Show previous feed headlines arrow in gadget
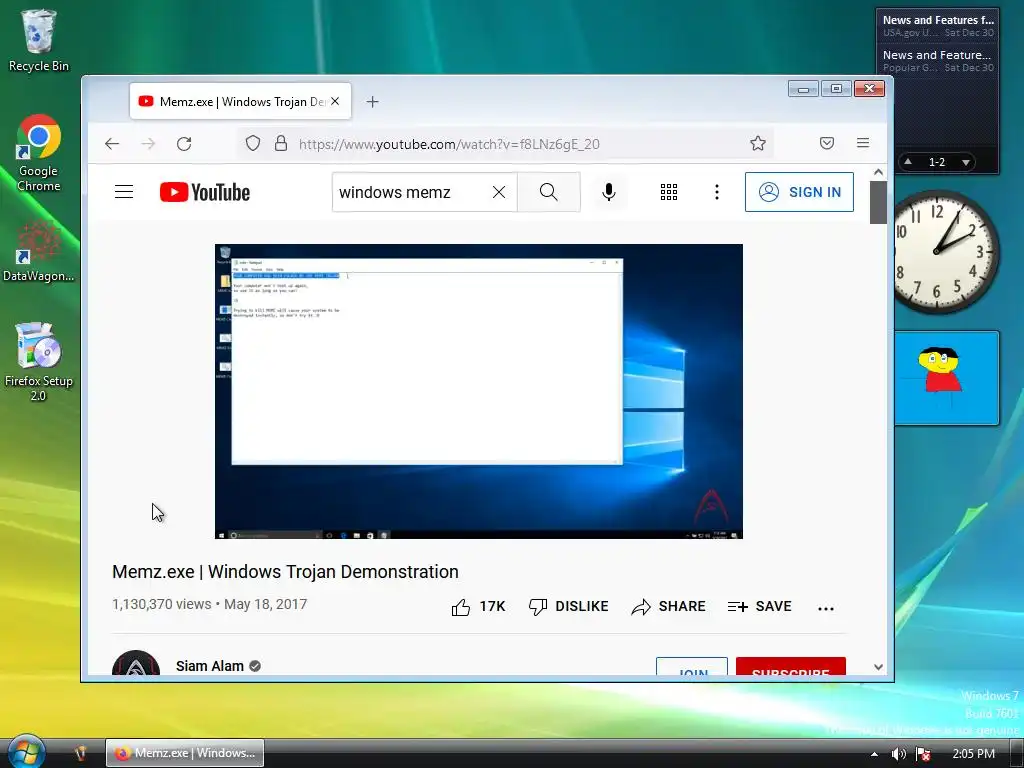The image size is (1024, 768). click(908, 161)
